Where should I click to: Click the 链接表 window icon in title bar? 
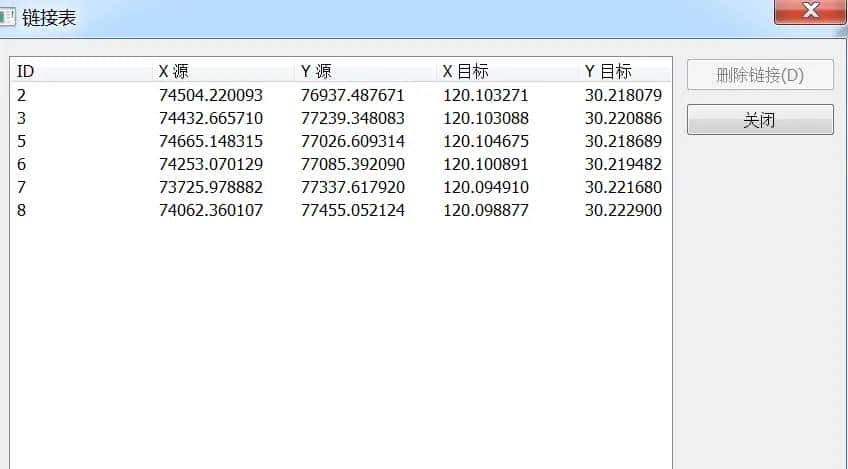8,16
